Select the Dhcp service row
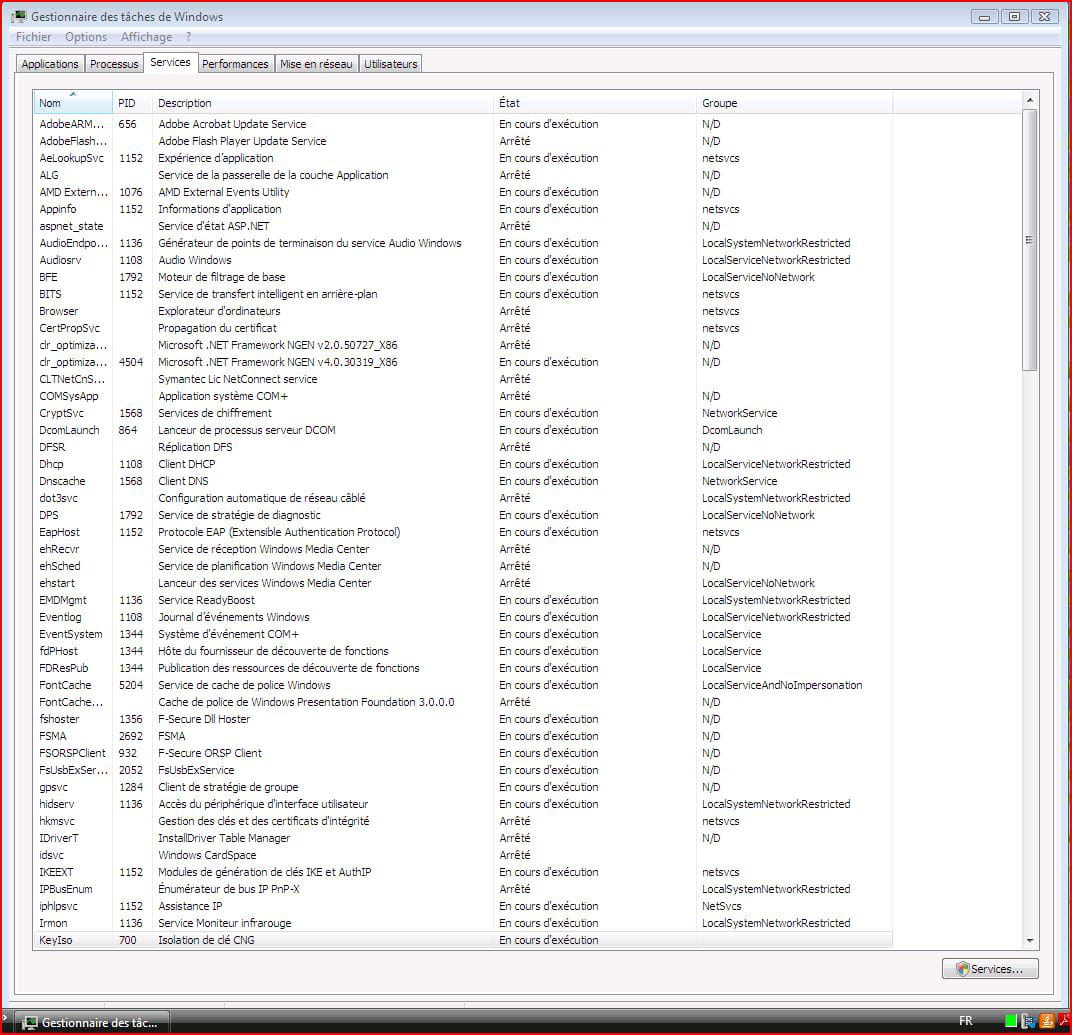The height and width of the screenshot is (1035, 1072). (462, 464)
